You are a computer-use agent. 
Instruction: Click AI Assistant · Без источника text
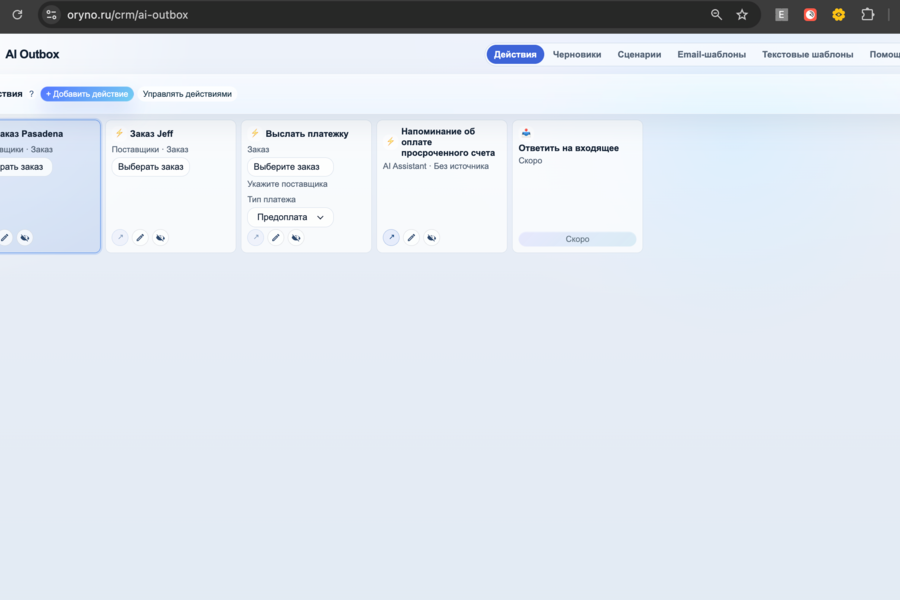coord(436,166)
